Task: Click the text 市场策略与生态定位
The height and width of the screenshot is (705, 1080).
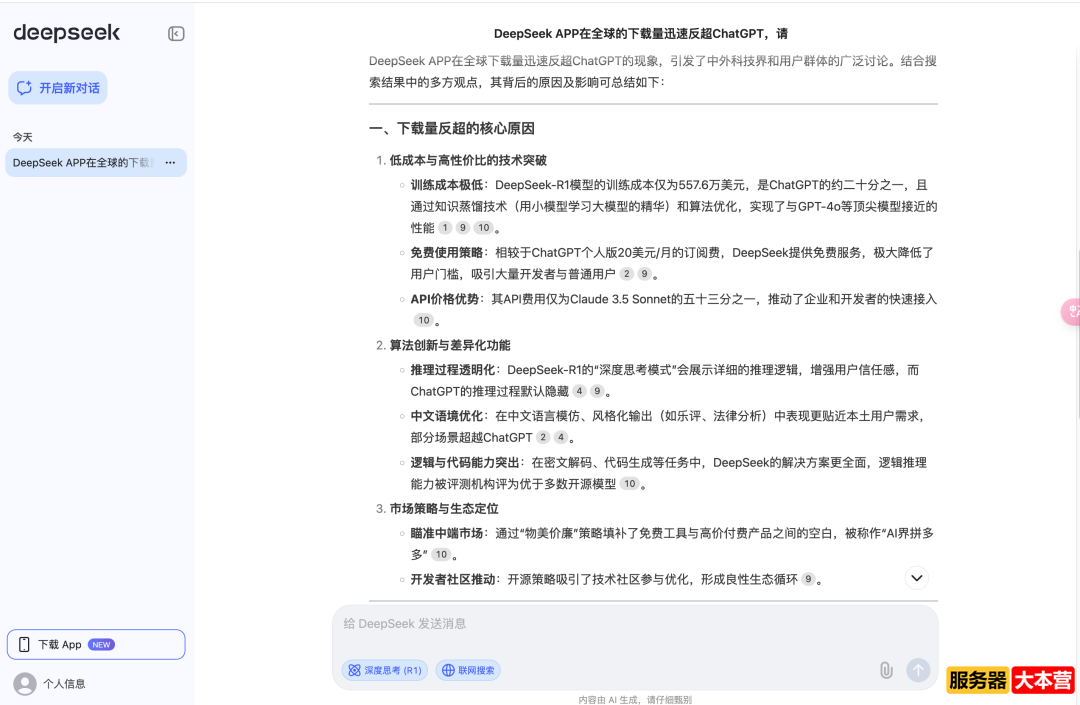Action: coord(444,509)
